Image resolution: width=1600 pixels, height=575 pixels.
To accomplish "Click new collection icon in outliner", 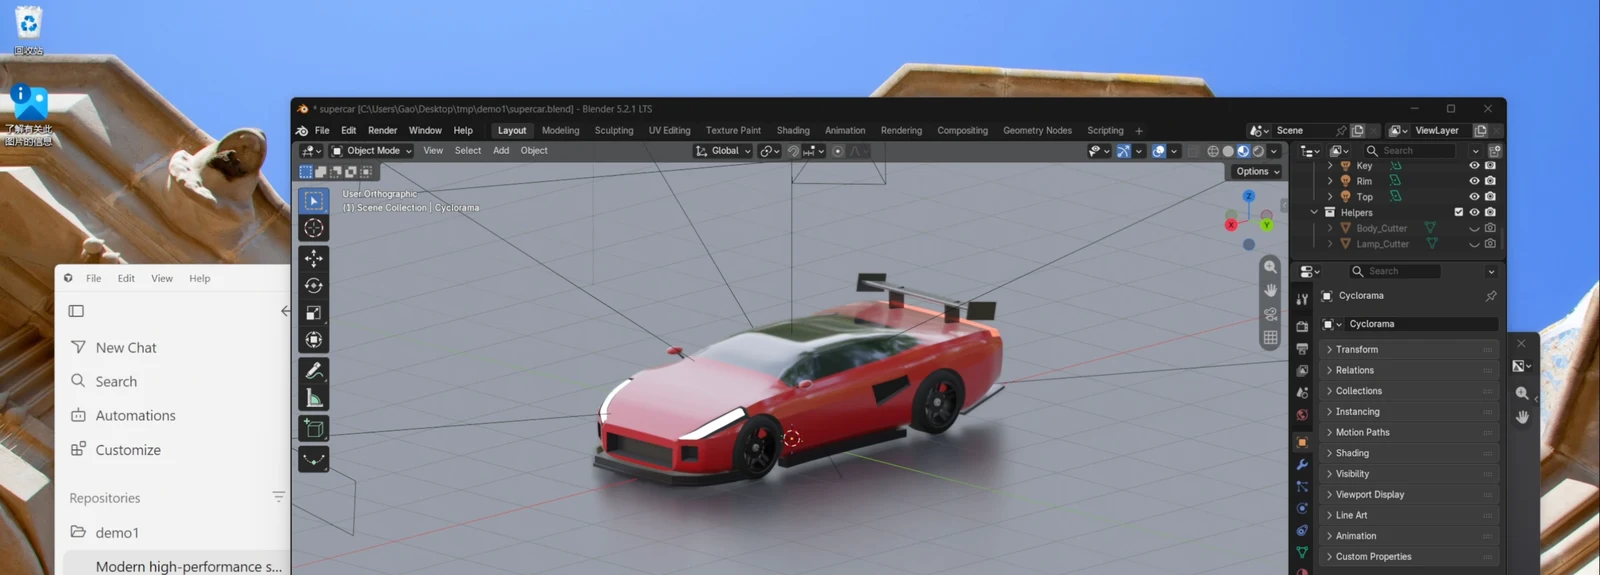I will [1495, 151].
